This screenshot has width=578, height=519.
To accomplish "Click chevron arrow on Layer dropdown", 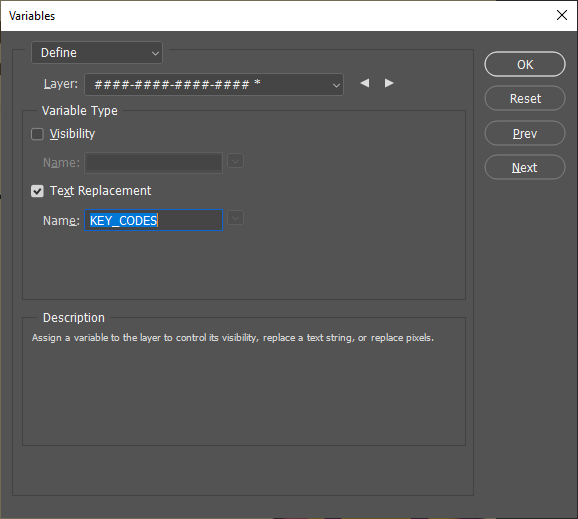I will coord(336,85).
